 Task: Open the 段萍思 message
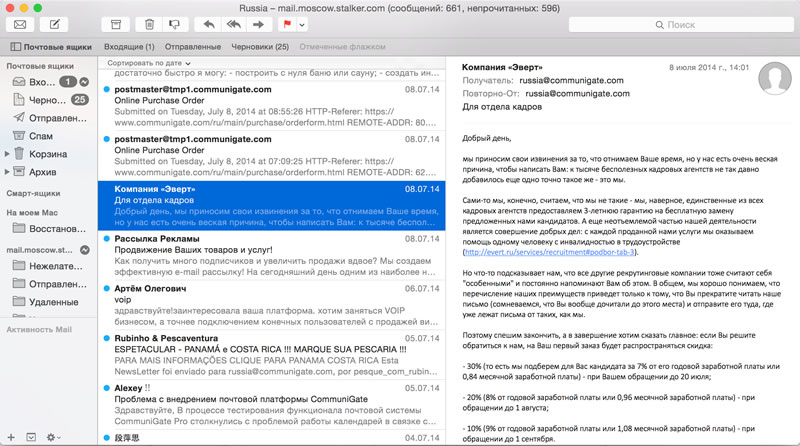[x=271, y=438]
